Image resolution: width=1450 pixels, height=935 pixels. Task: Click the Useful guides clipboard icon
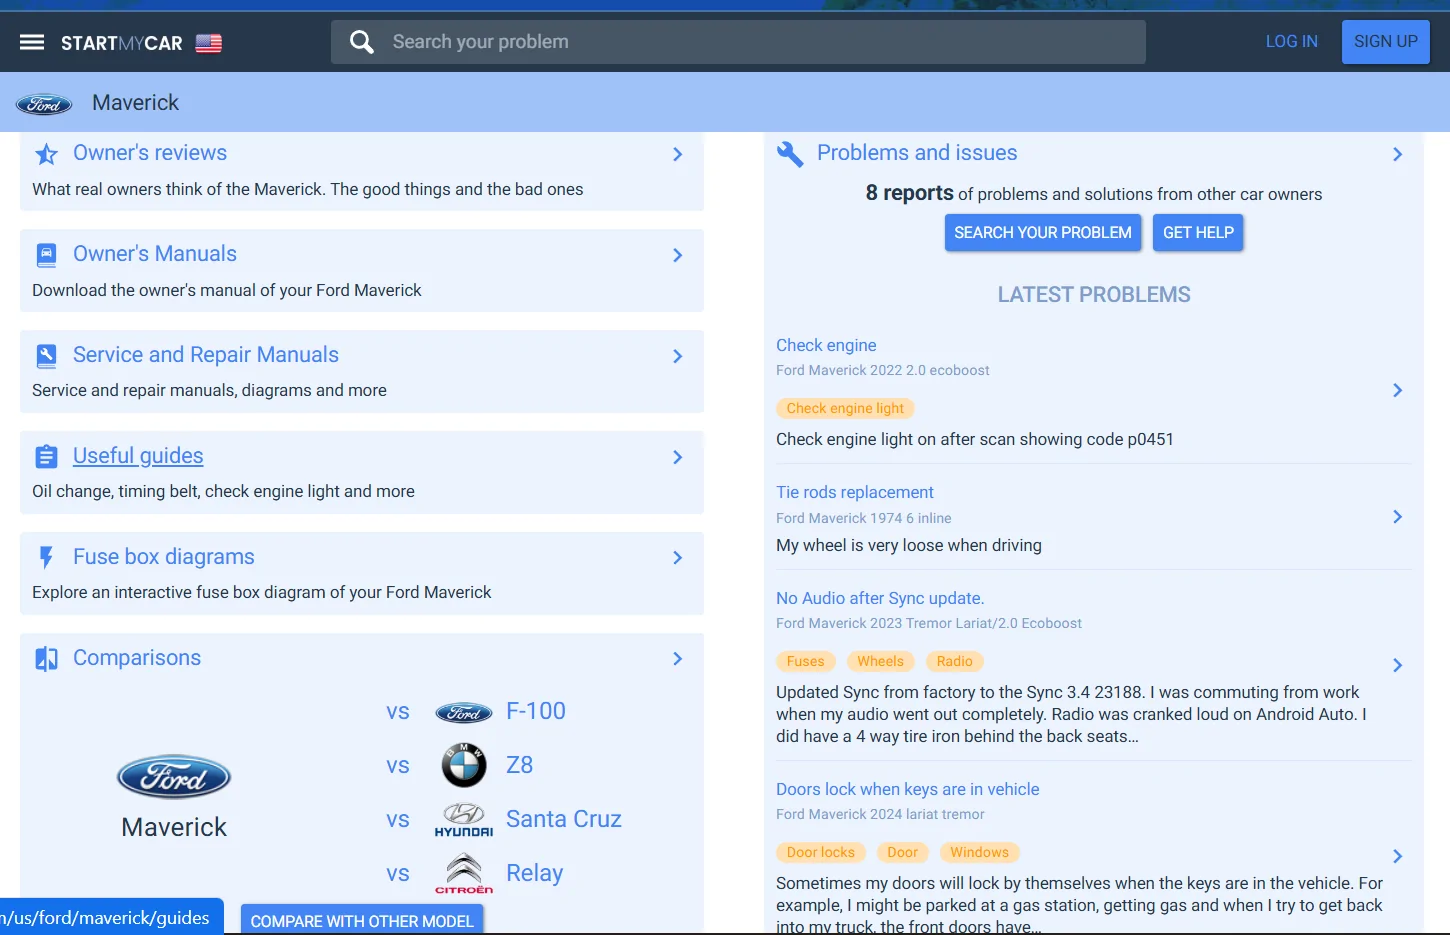46,457
